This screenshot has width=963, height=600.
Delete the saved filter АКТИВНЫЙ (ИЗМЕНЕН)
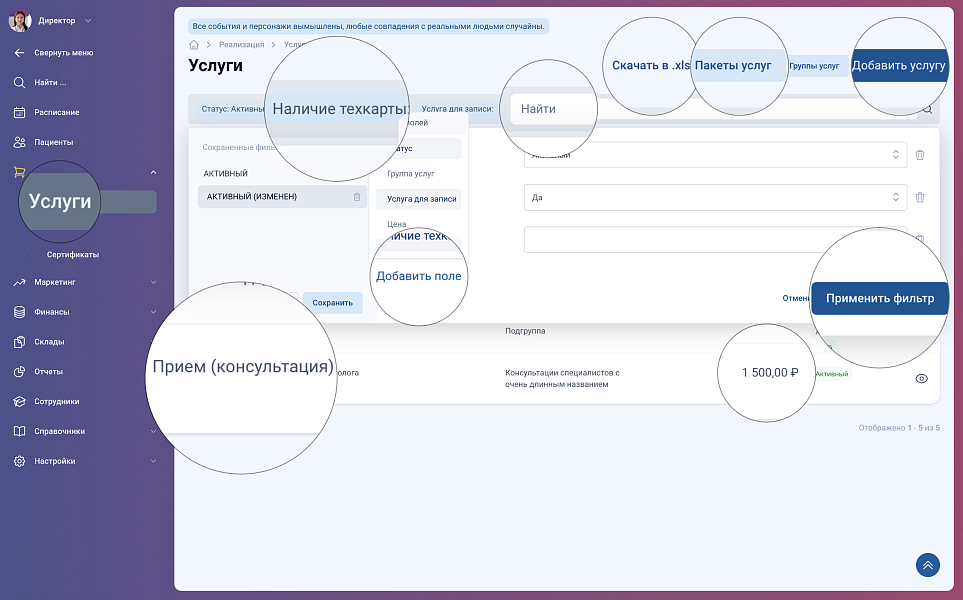coord(357,197)
